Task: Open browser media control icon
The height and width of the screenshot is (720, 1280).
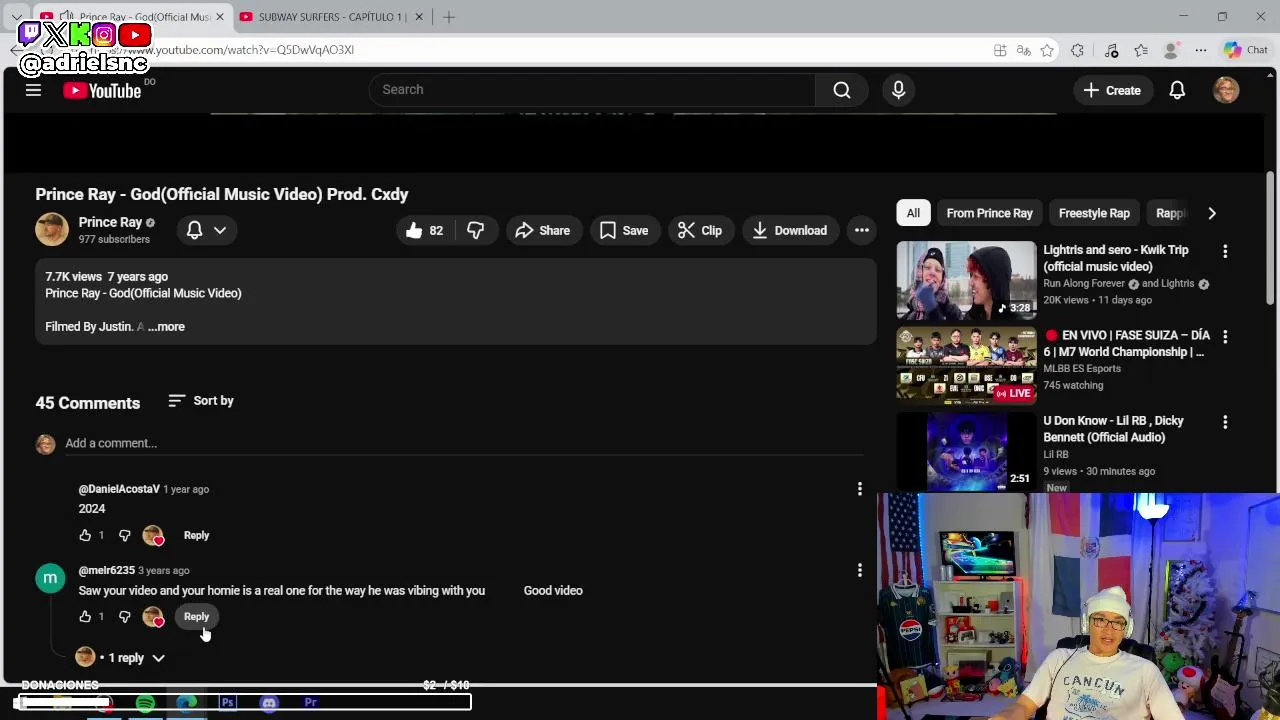Action: tap(1111, 50)
